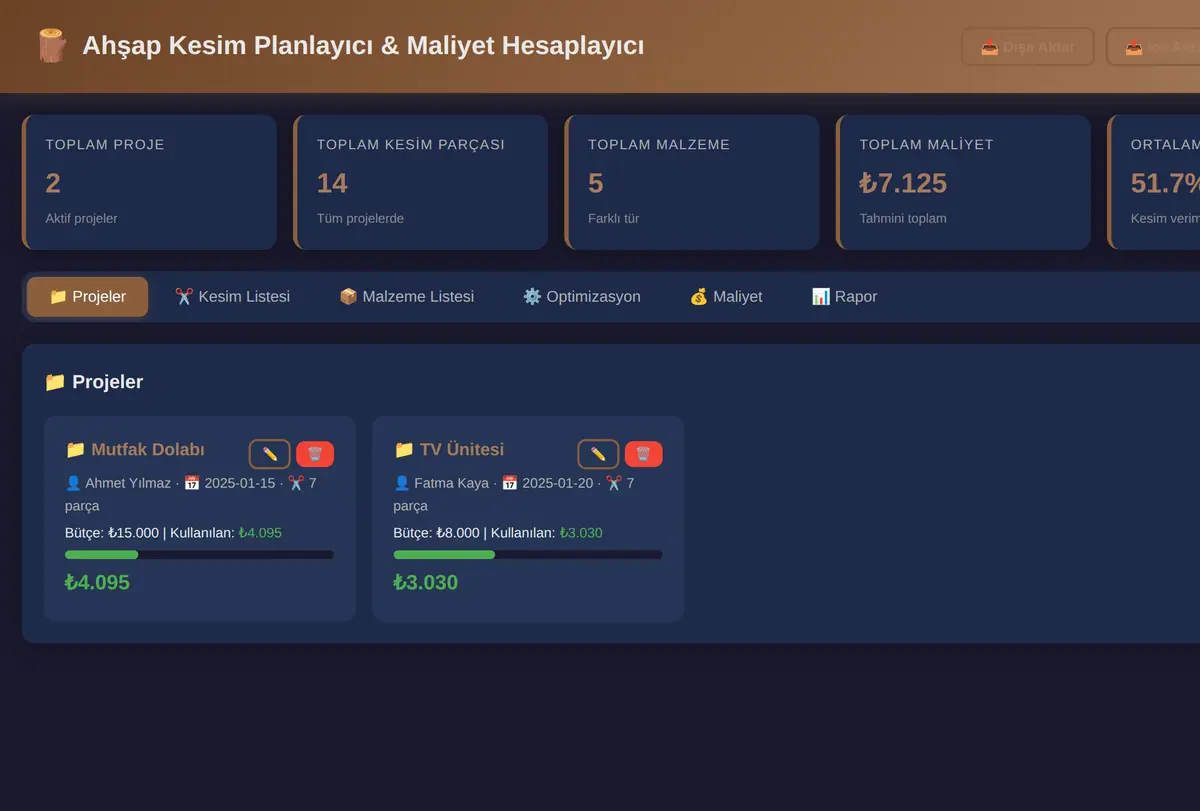Click trash delete icon on TV Ünitesi
Image resolution: width=1200 pixels, height=811 pixels.
pos(643,454)
